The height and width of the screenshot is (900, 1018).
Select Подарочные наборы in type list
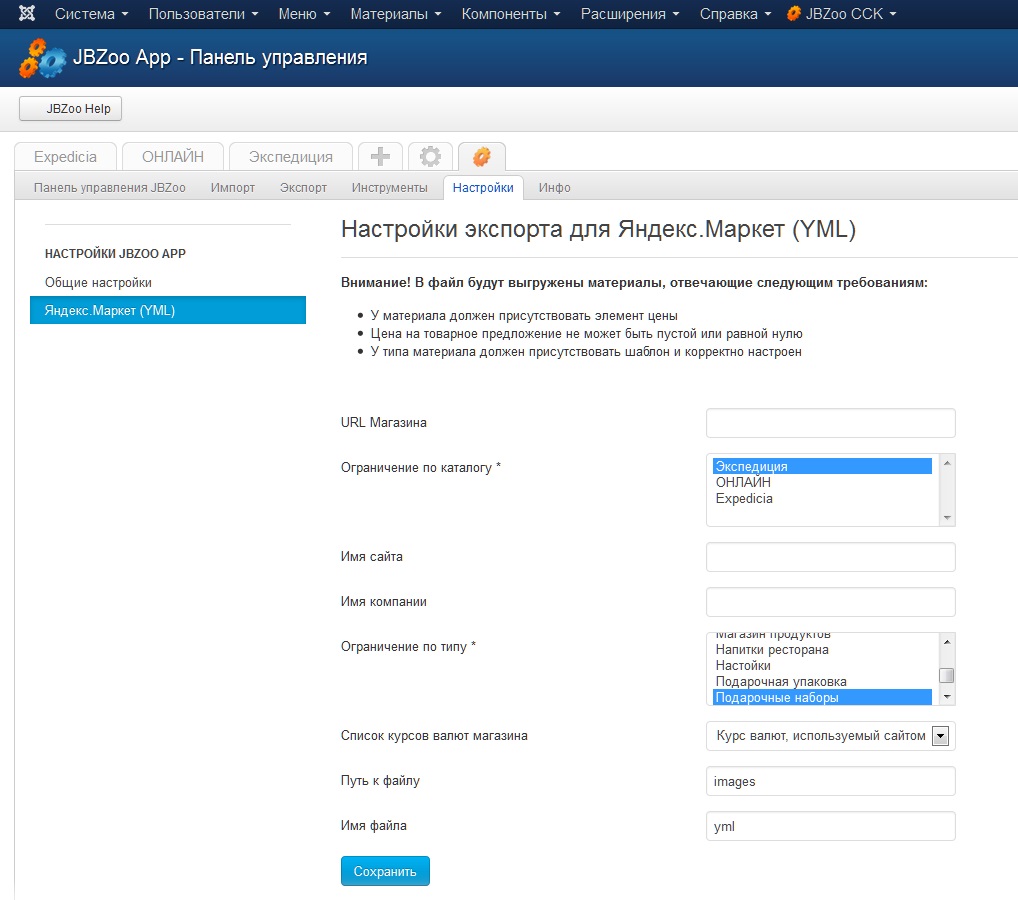(x=822, y=697)
